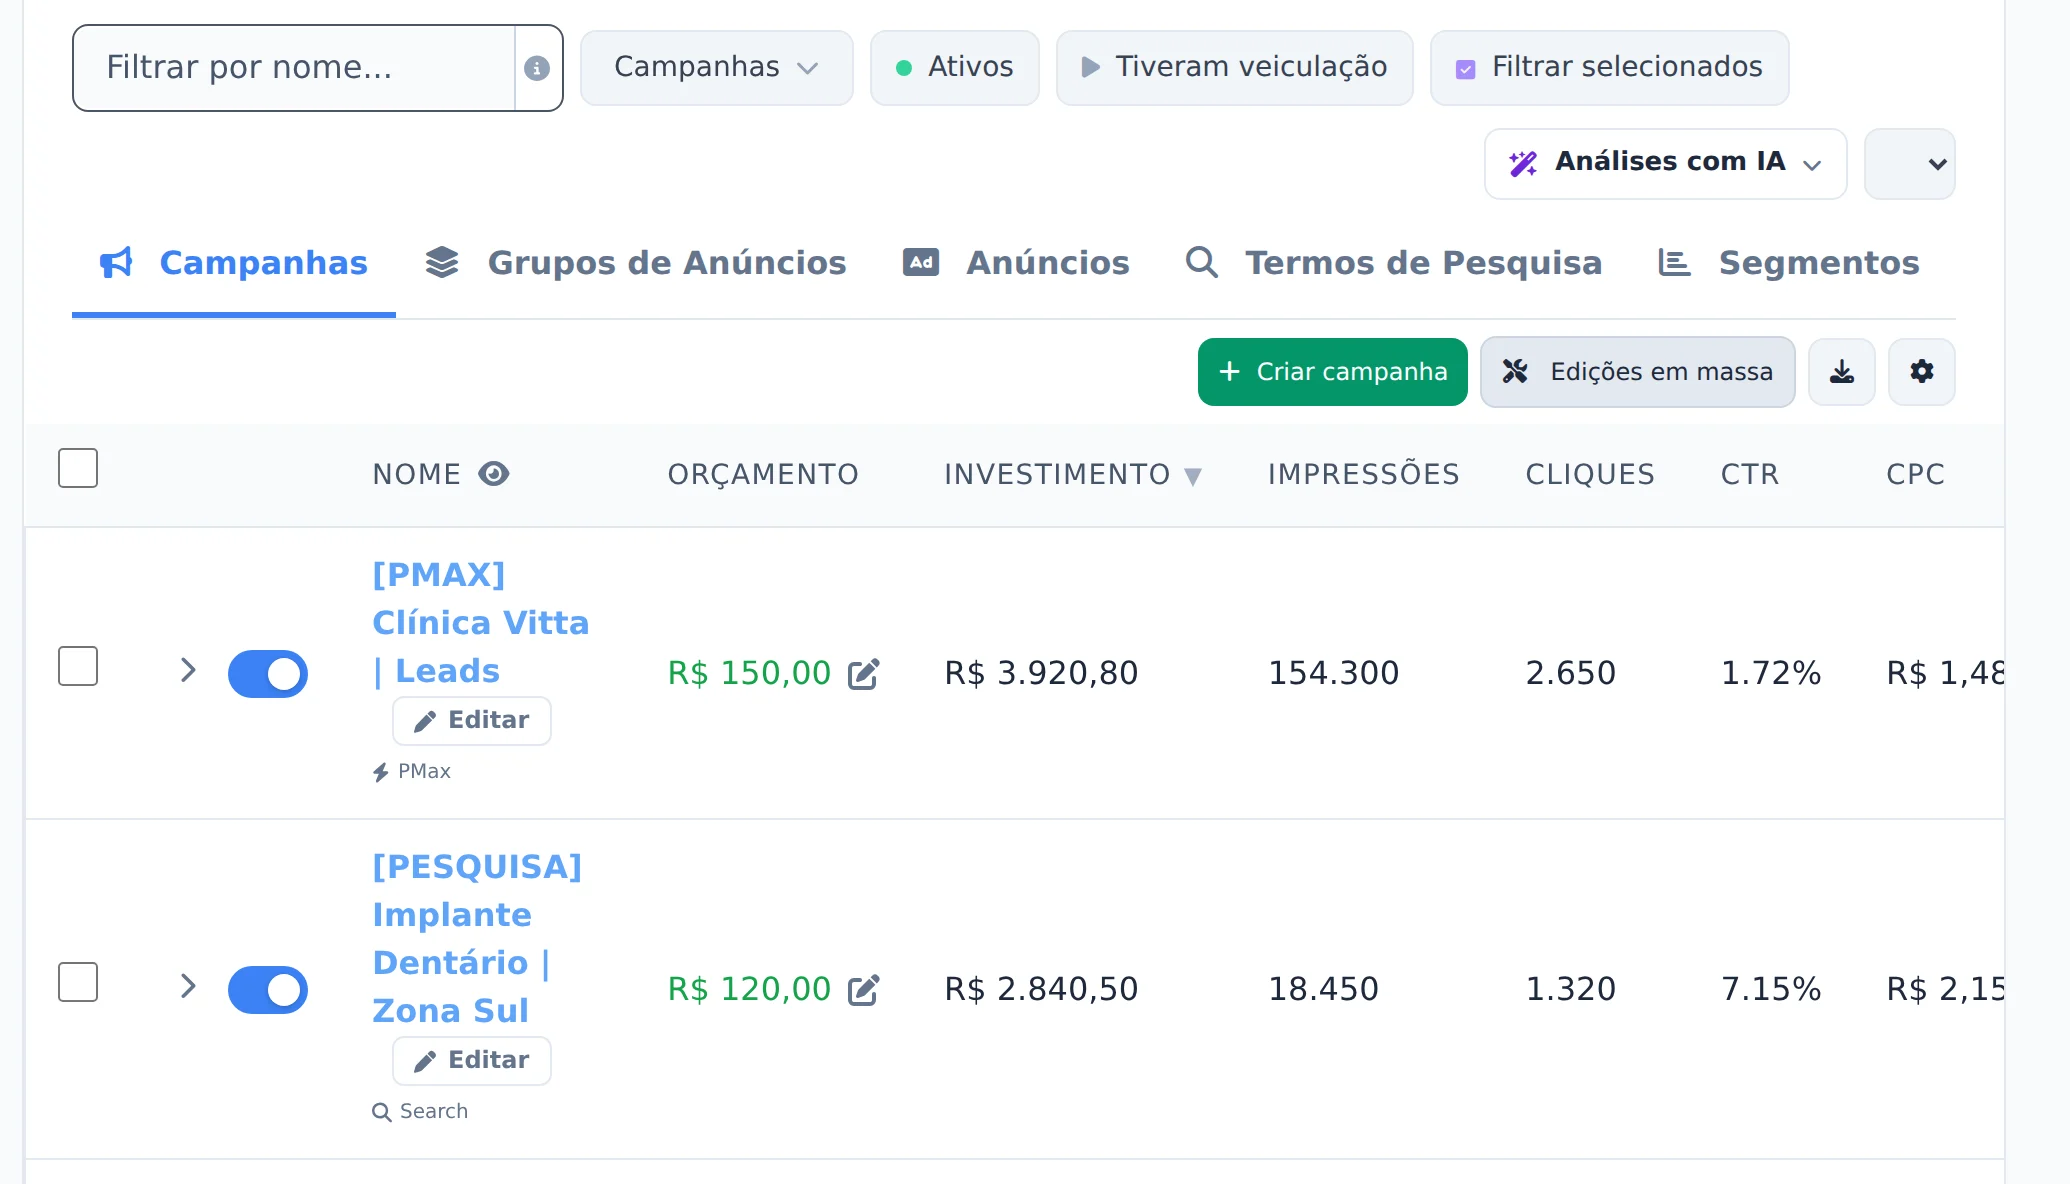Viewport: 2070px width, 1184px height.
Task: Apply the Ativos status filter
Action: 954,68
